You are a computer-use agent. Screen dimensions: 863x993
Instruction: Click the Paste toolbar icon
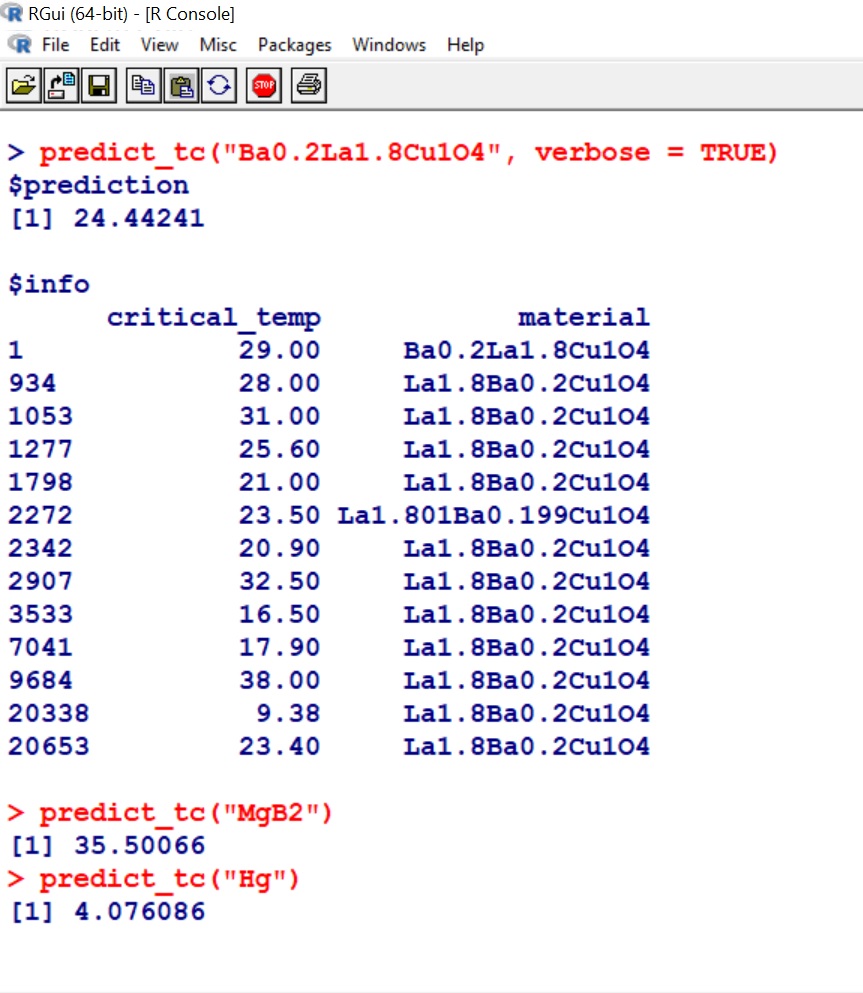pos(182,85)
